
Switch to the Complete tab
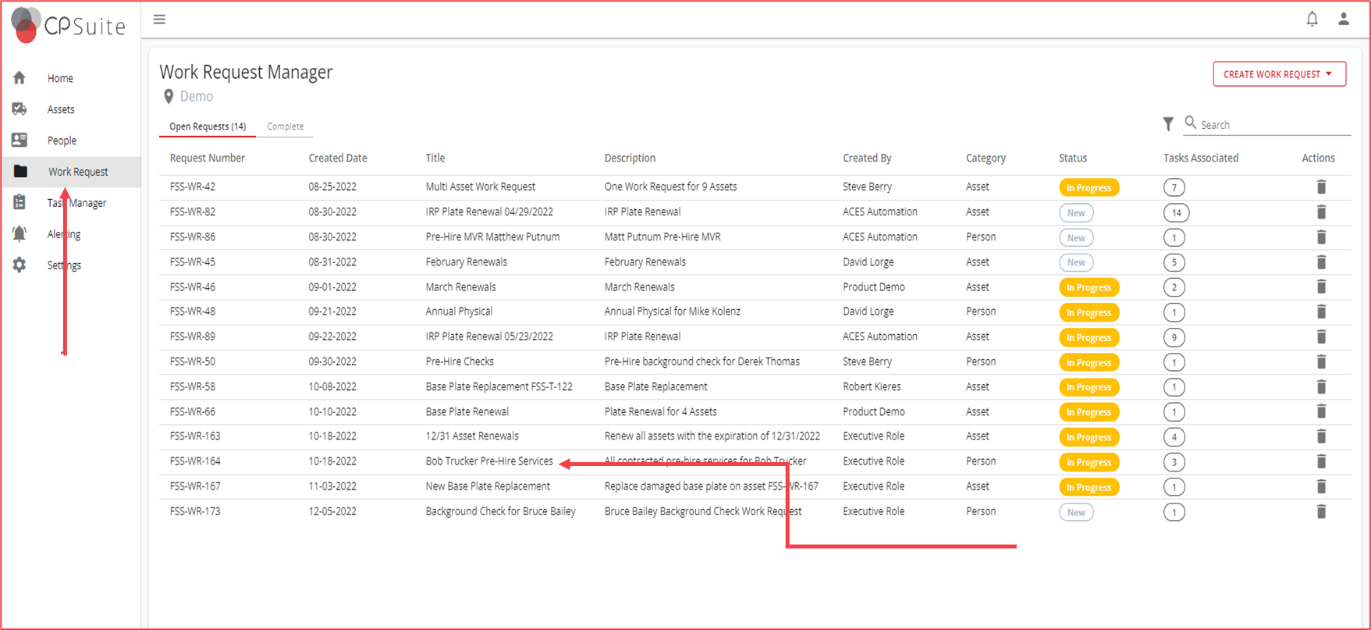point(285,126)
